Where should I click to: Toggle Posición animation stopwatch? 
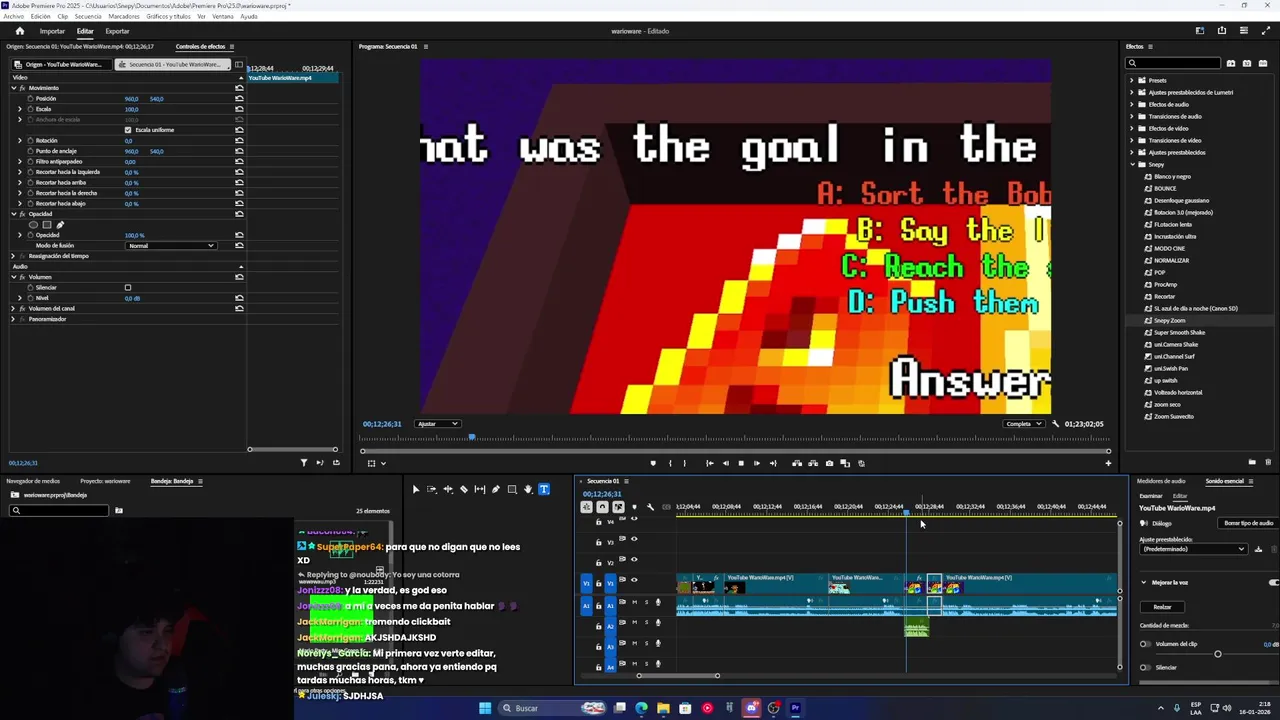pos(30,98)
